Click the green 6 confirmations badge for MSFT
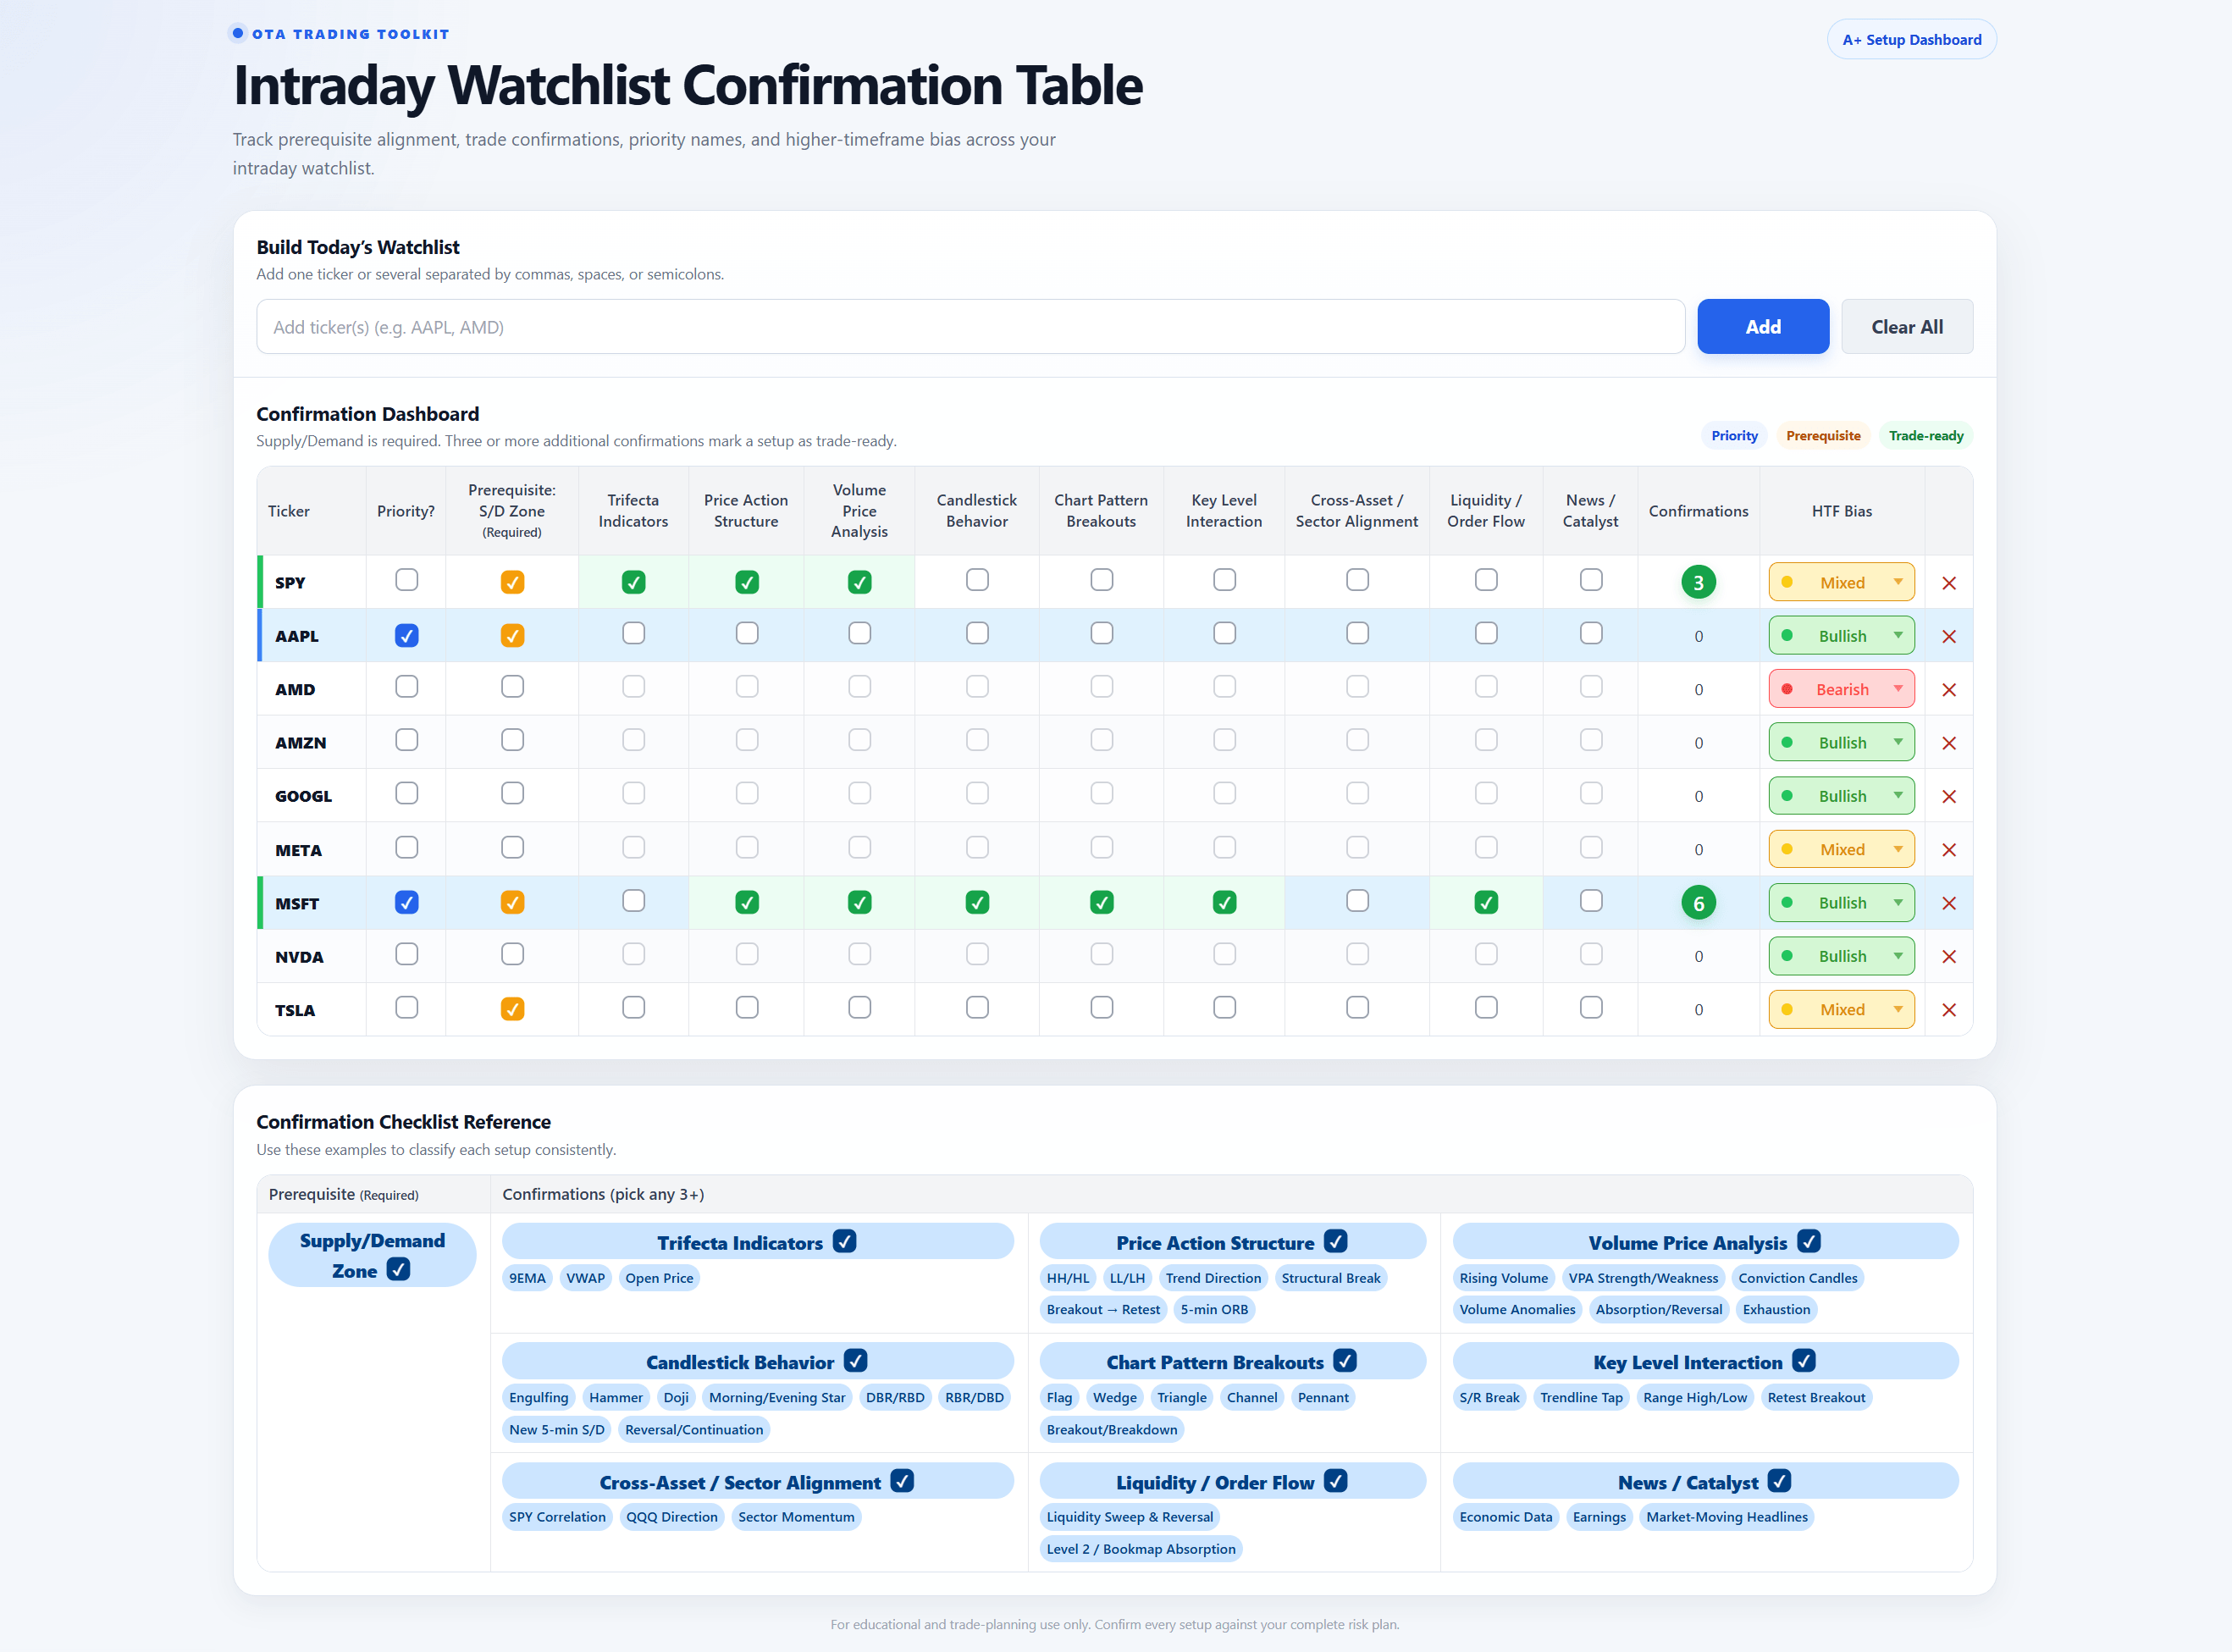2232x1652 pixels. [1698, 903]
